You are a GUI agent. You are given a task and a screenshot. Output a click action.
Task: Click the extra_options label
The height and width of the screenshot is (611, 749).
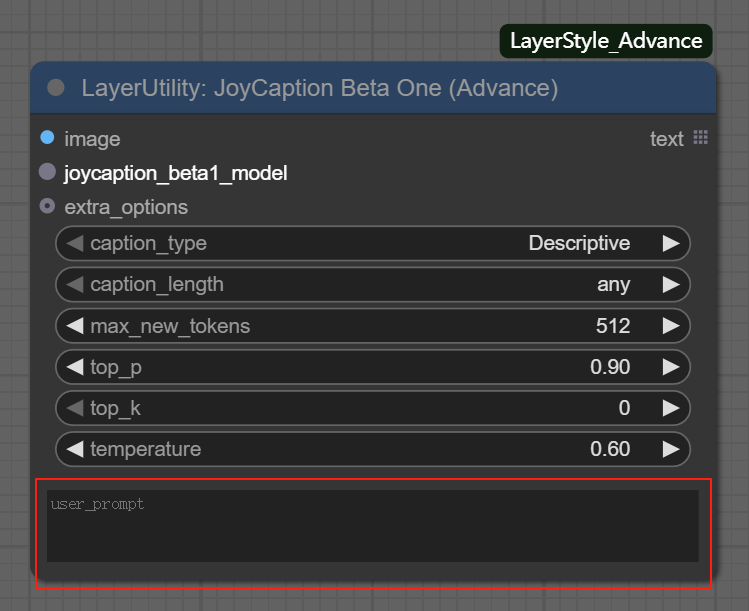[x=126, y=208]
